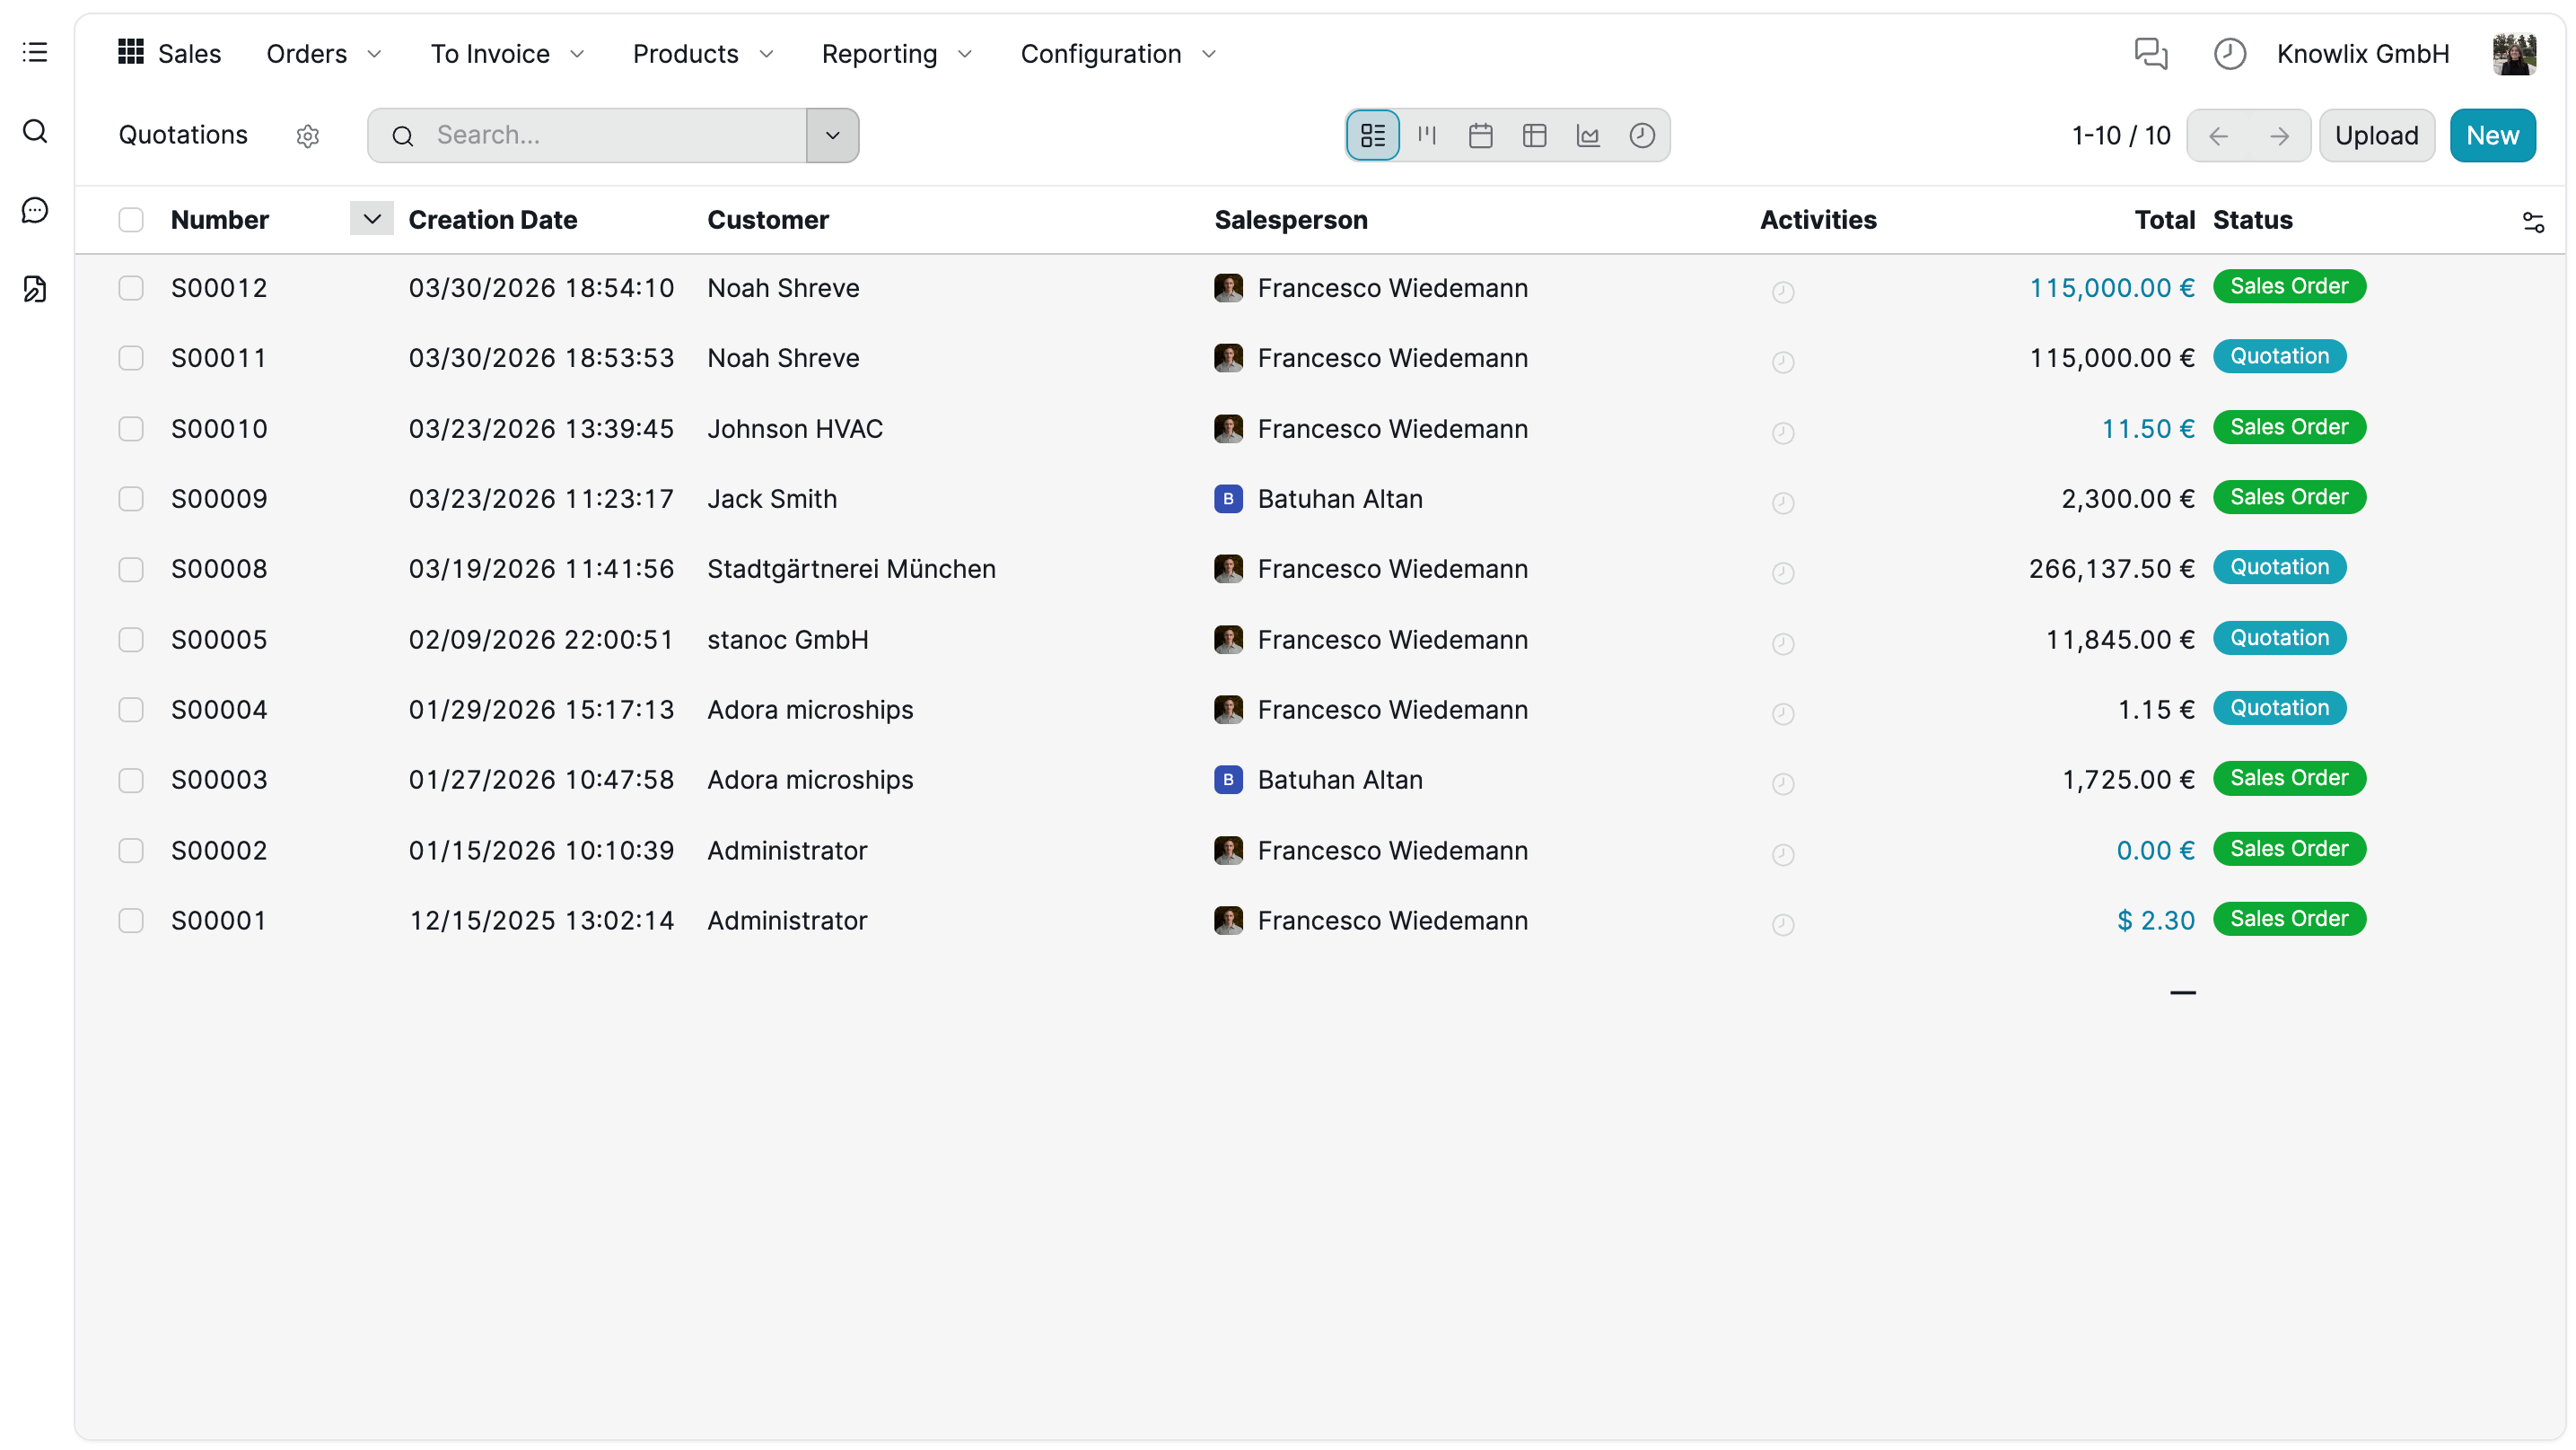
Task: Expand the search options dropdown arrow
Action: pyautogui.click(x=832, y=135)
